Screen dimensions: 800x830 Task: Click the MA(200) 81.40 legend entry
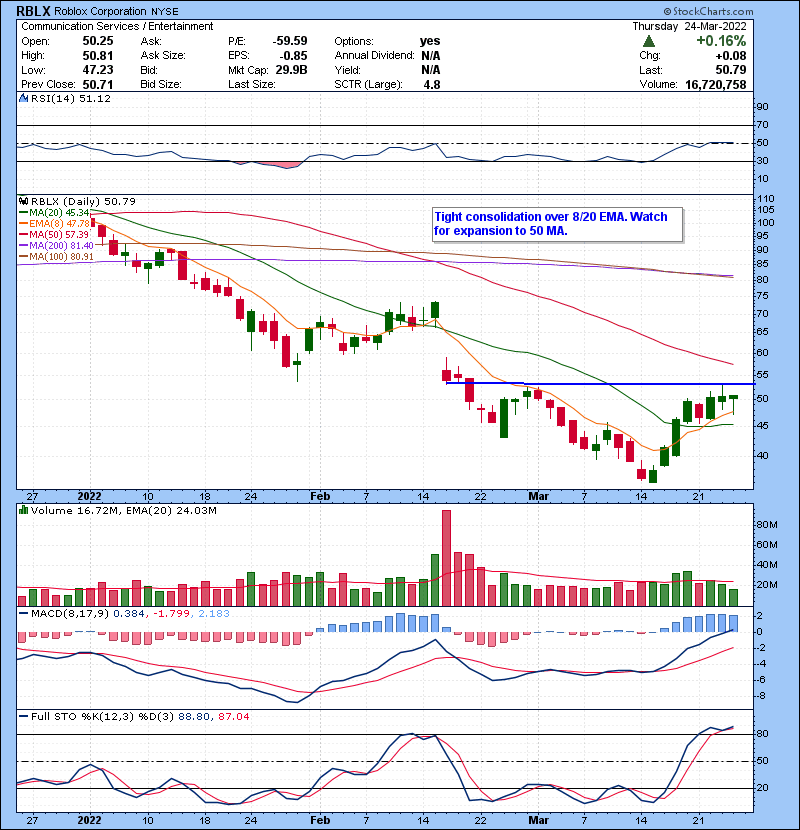coord(57,246)
